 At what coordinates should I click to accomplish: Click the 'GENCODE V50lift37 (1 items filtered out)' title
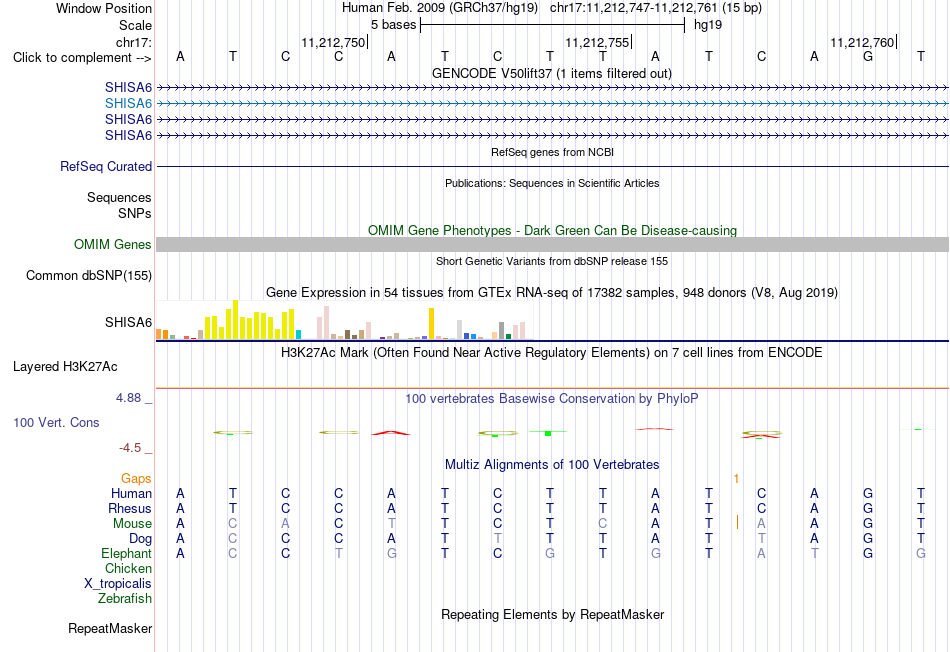coord(551,73)
